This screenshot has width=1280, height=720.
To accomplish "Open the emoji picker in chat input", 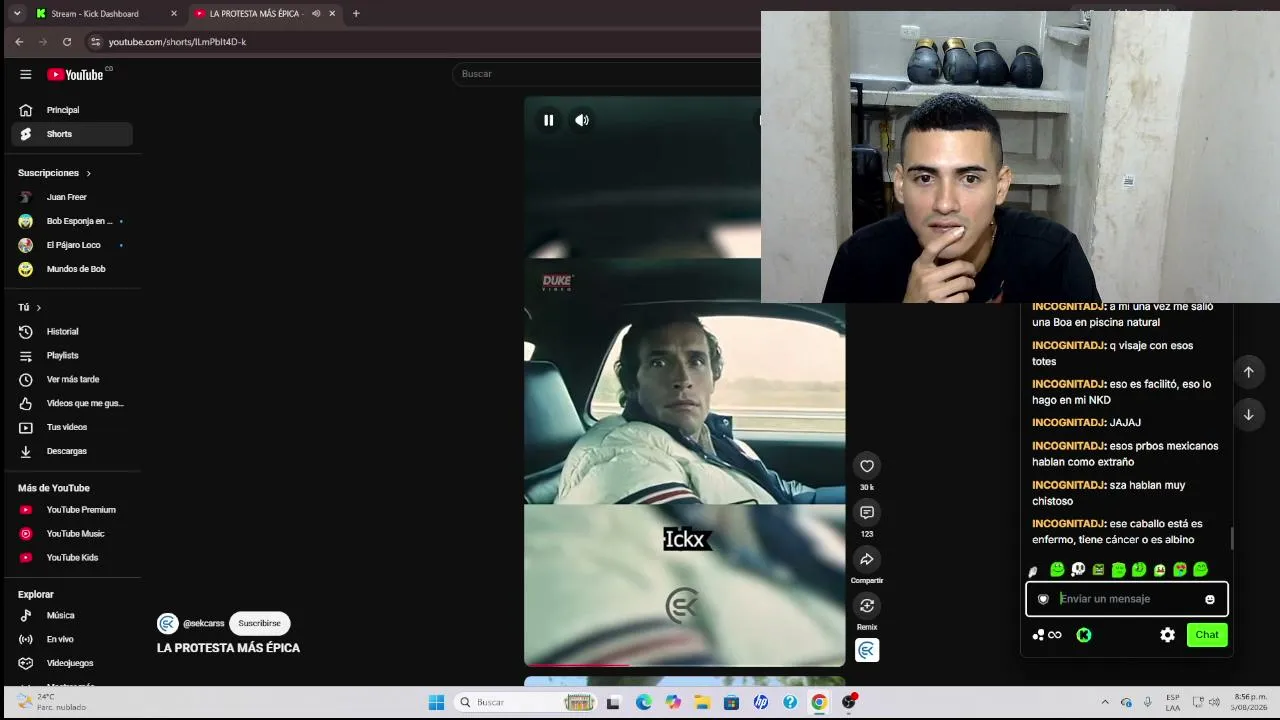I will (x=1210, y=599).
